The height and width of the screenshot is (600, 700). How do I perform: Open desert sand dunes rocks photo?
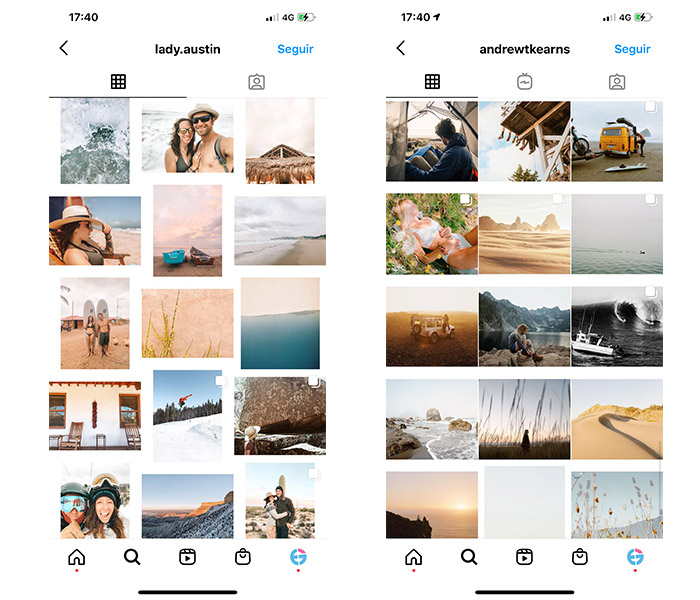[x=525, y=234]
